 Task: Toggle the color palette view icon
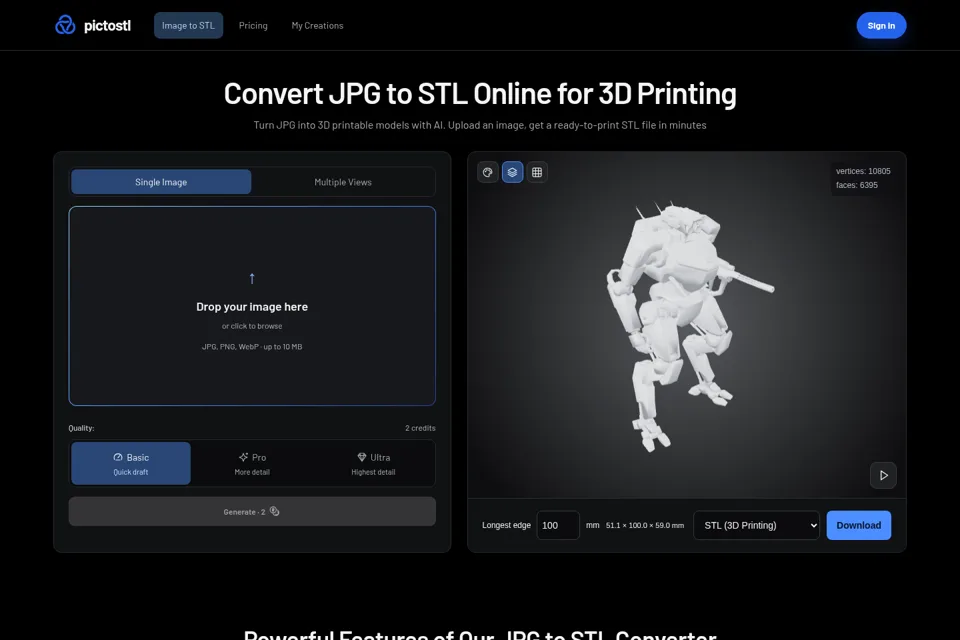pyautogui.click(x=487, y=172)
